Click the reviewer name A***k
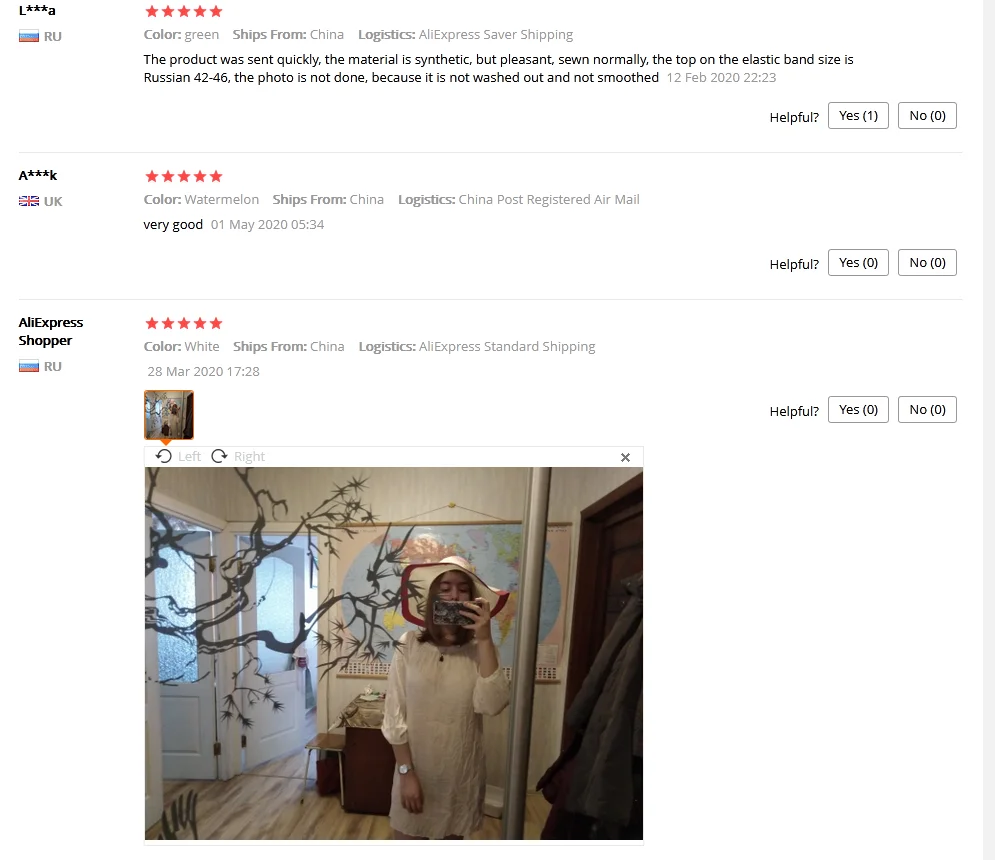Viewport: 995px width, 860px height. click(37, 175)
